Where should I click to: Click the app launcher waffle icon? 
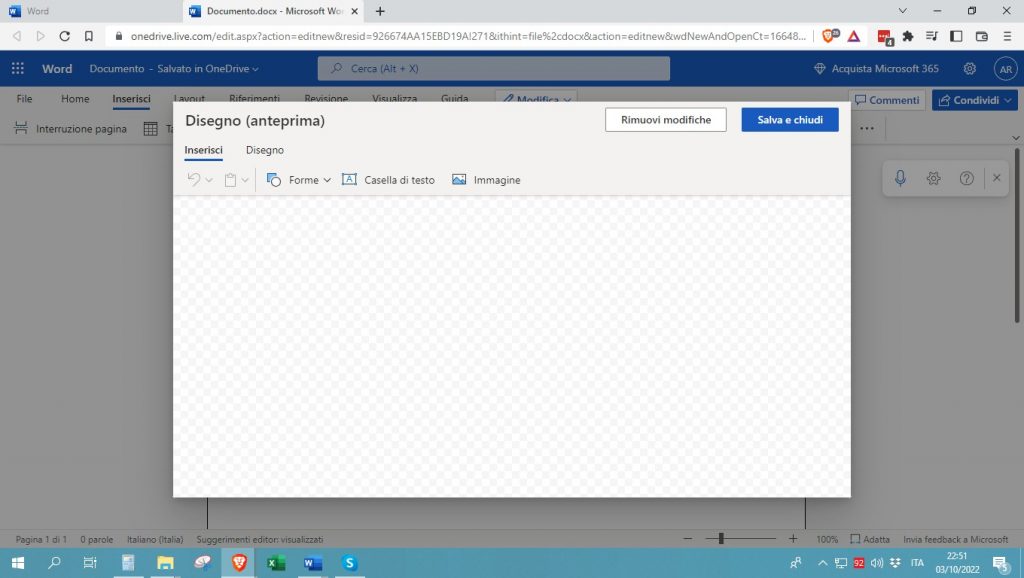[x=18, y=69]
